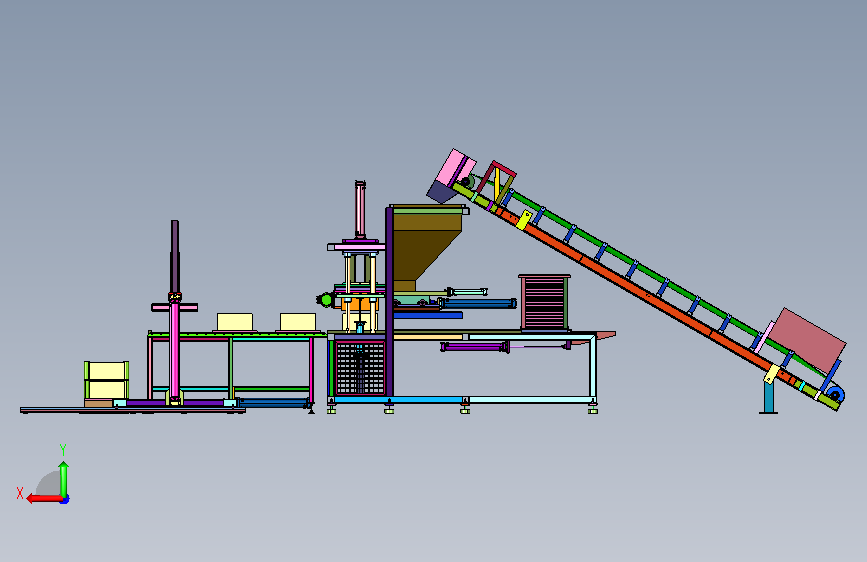This screenshot has width=867, height=562.
Task: Select the left yellow block on conveyor table
Action: 235,322
